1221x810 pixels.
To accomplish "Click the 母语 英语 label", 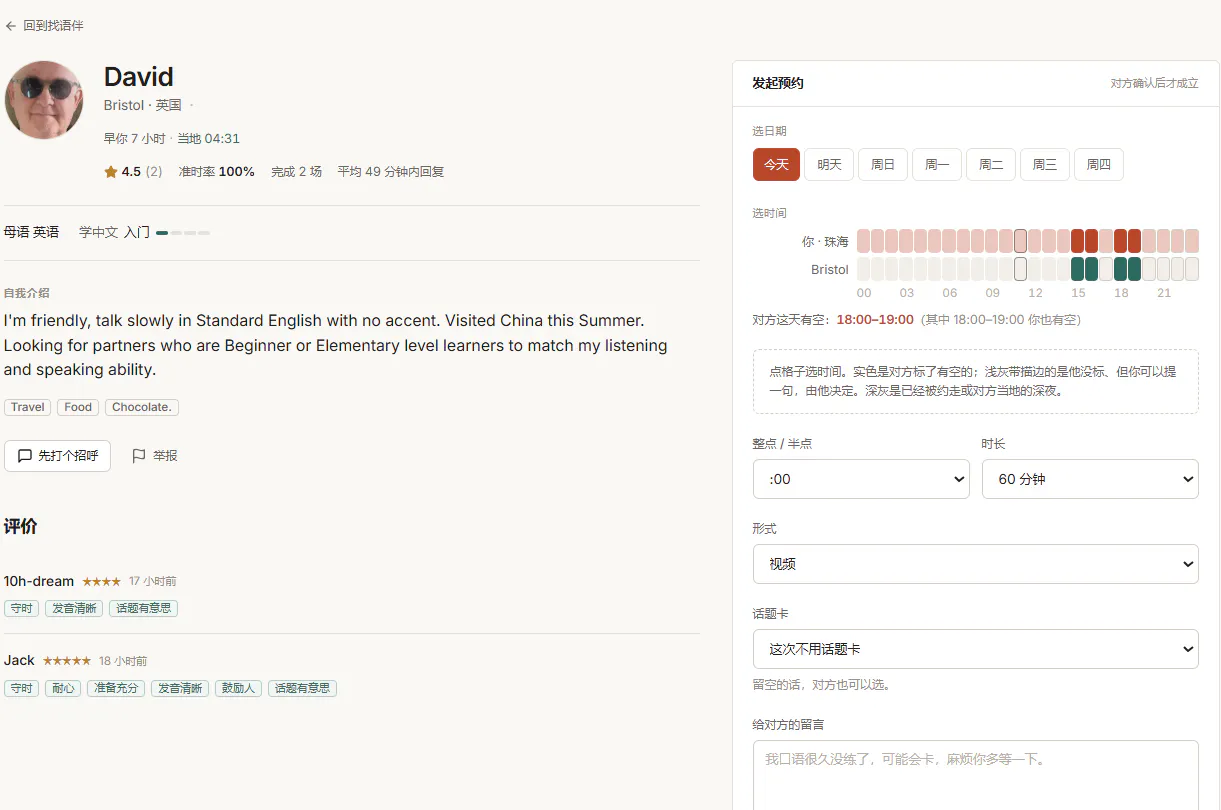I will tap(31, 232).
